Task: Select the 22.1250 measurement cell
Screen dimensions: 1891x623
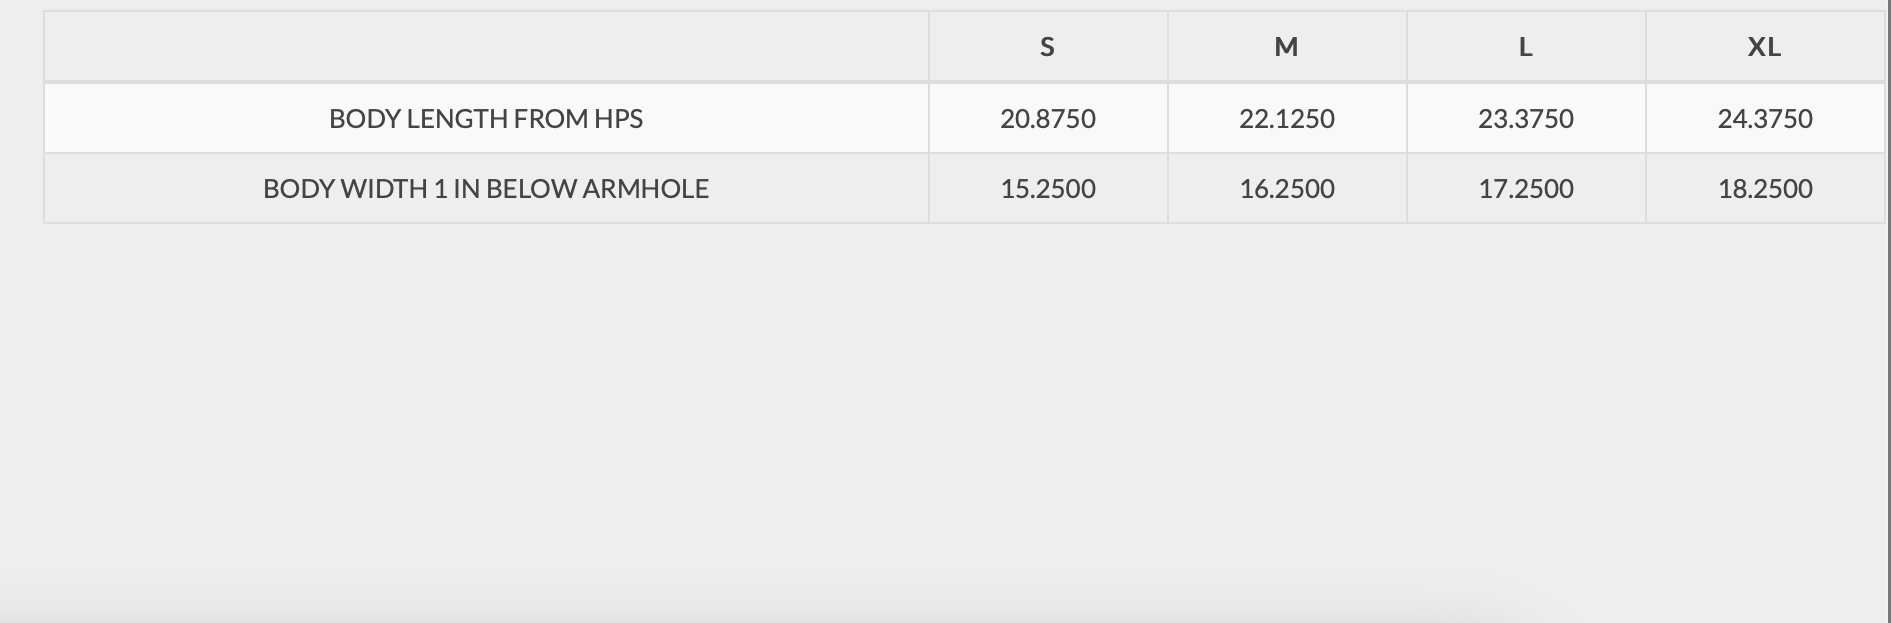Action: (x=1286, y=119)
